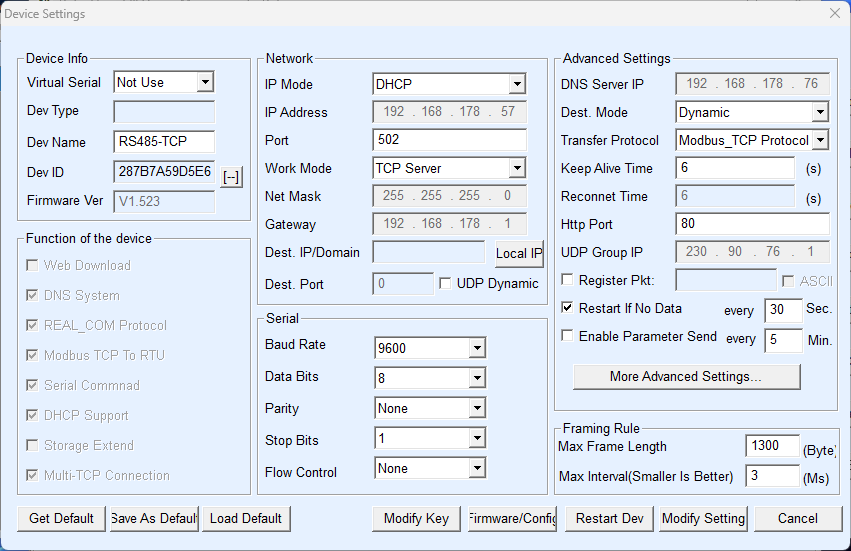Click the Load Default button
Viewport: 851px width, 551px height.
246,518
